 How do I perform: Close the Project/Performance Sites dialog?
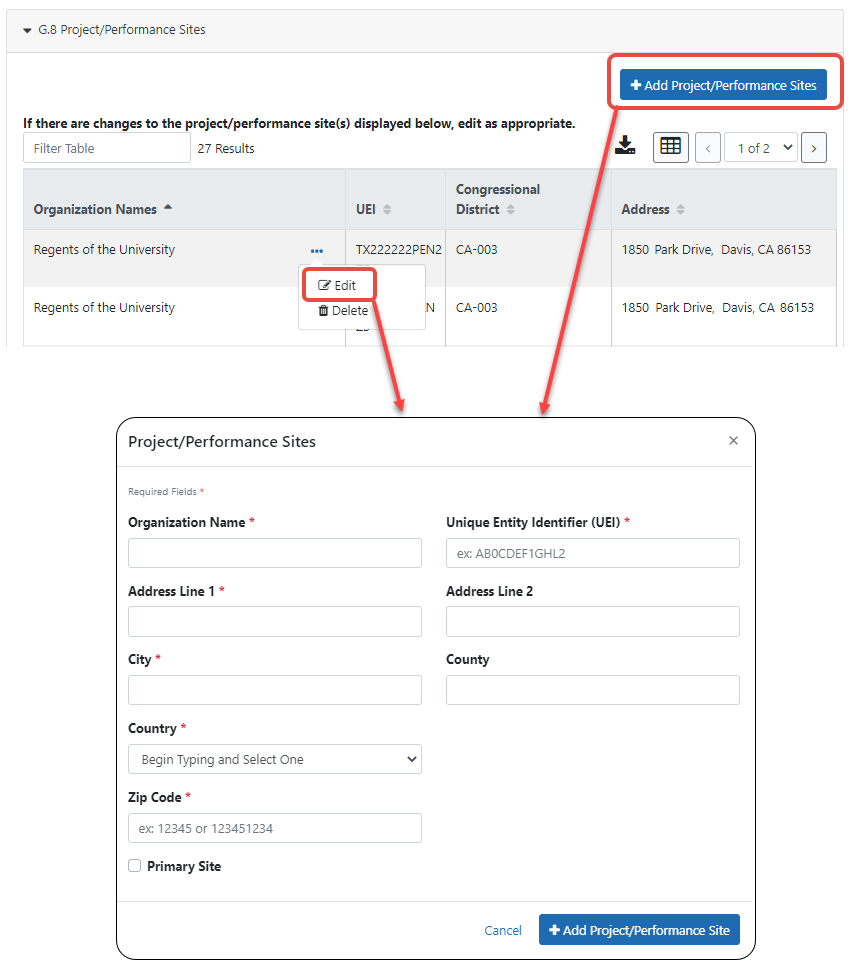coord(734,440)
